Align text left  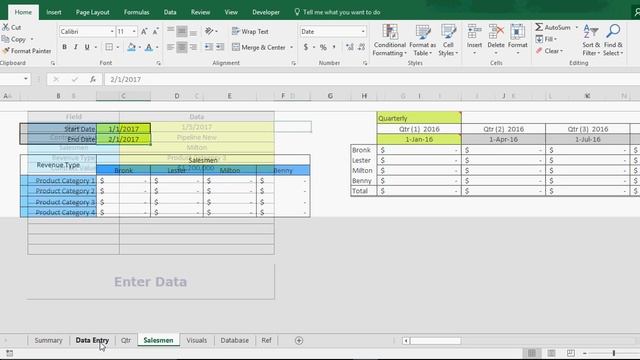pyautogui.click(x=171, y=47)
